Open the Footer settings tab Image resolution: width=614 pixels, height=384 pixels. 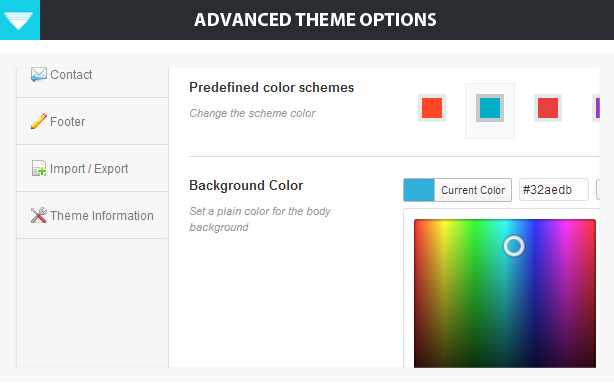click(92, 121)
